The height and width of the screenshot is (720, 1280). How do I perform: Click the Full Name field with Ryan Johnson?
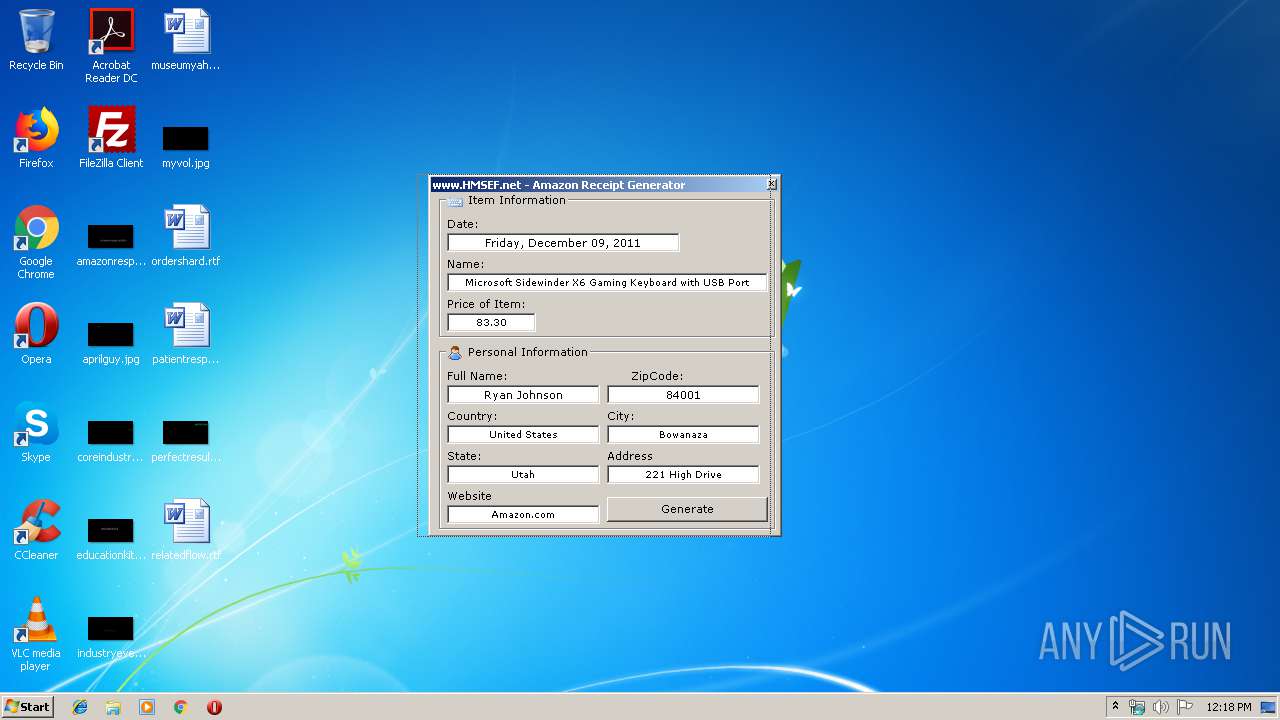523,395
